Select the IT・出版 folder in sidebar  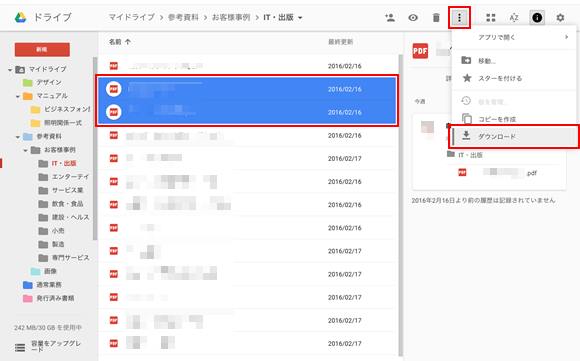coord(64,163)
